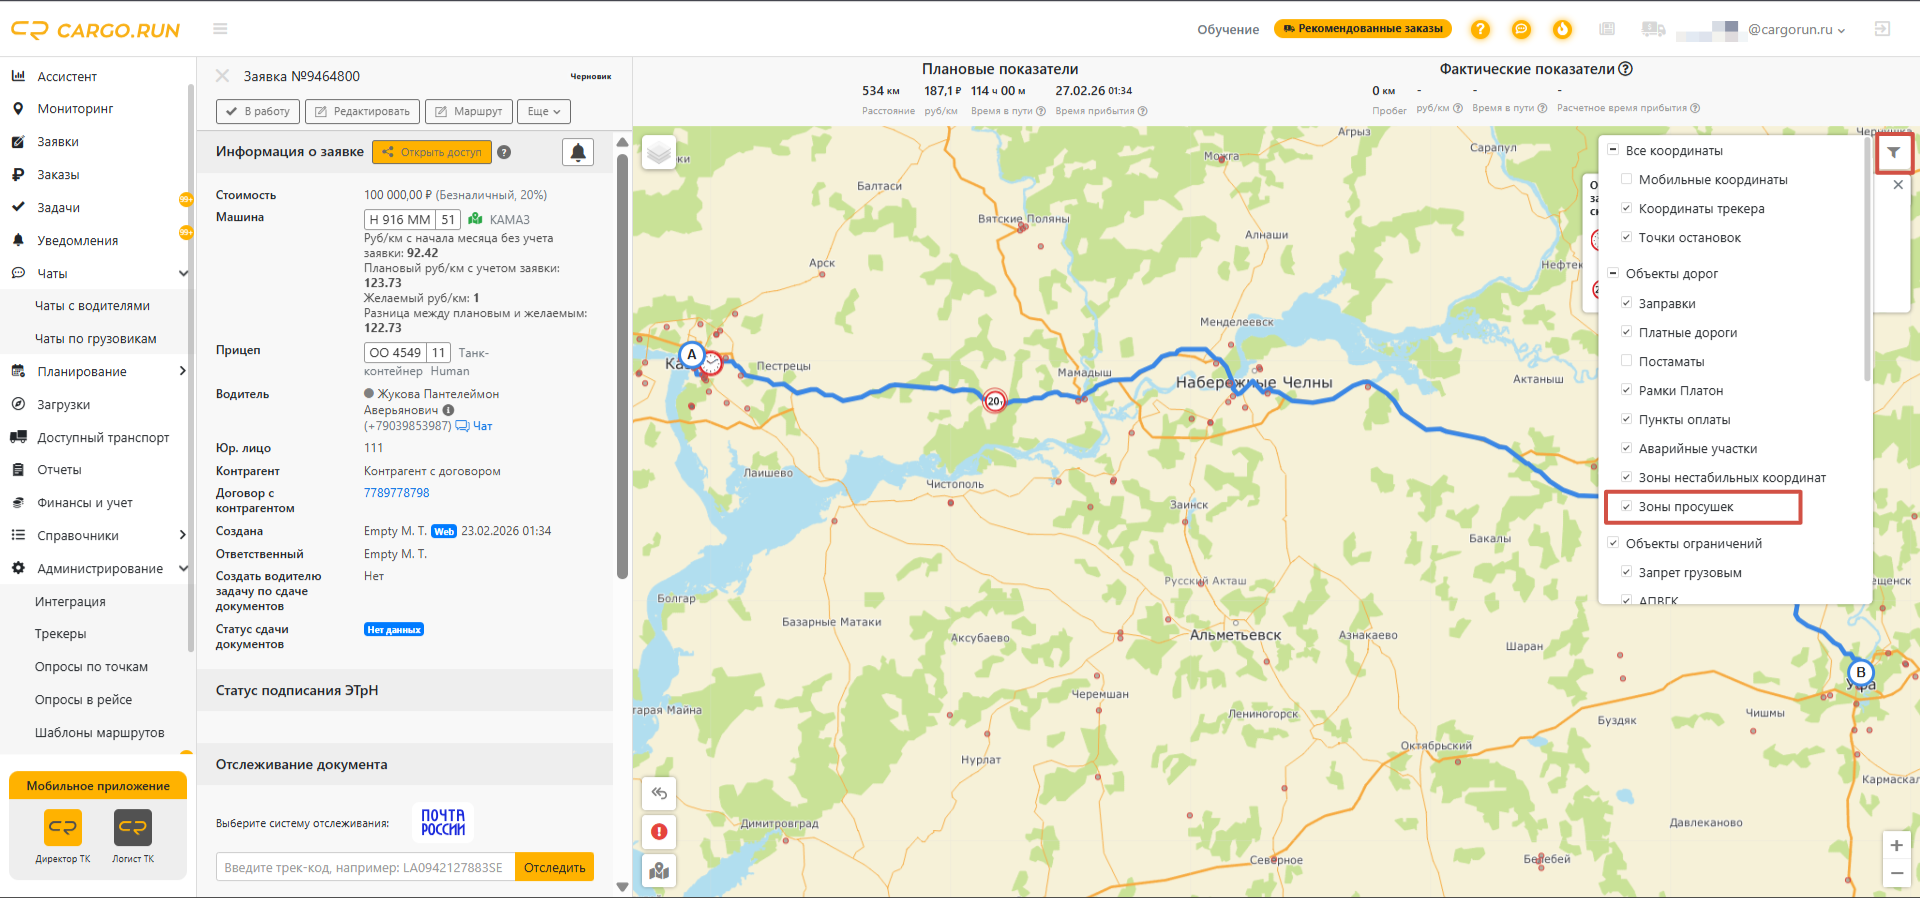Toggle Точки остановок checkbox
Screen dimensions: 1920x898
pos(1626,238)
